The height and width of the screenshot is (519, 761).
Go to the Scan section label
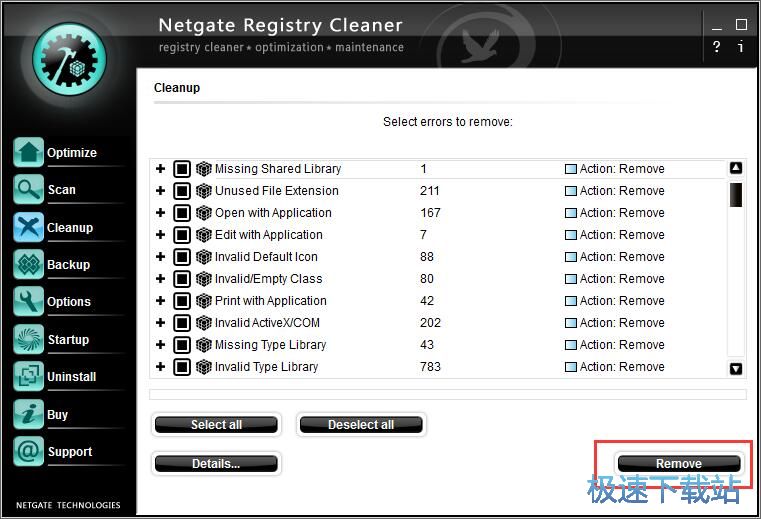click(62, 190)
